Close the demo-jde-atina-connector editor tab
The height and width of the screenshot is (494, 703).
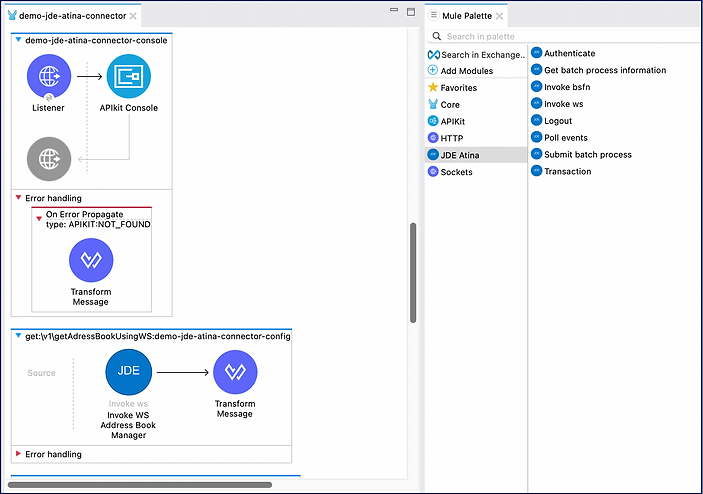tap(133, 16)
